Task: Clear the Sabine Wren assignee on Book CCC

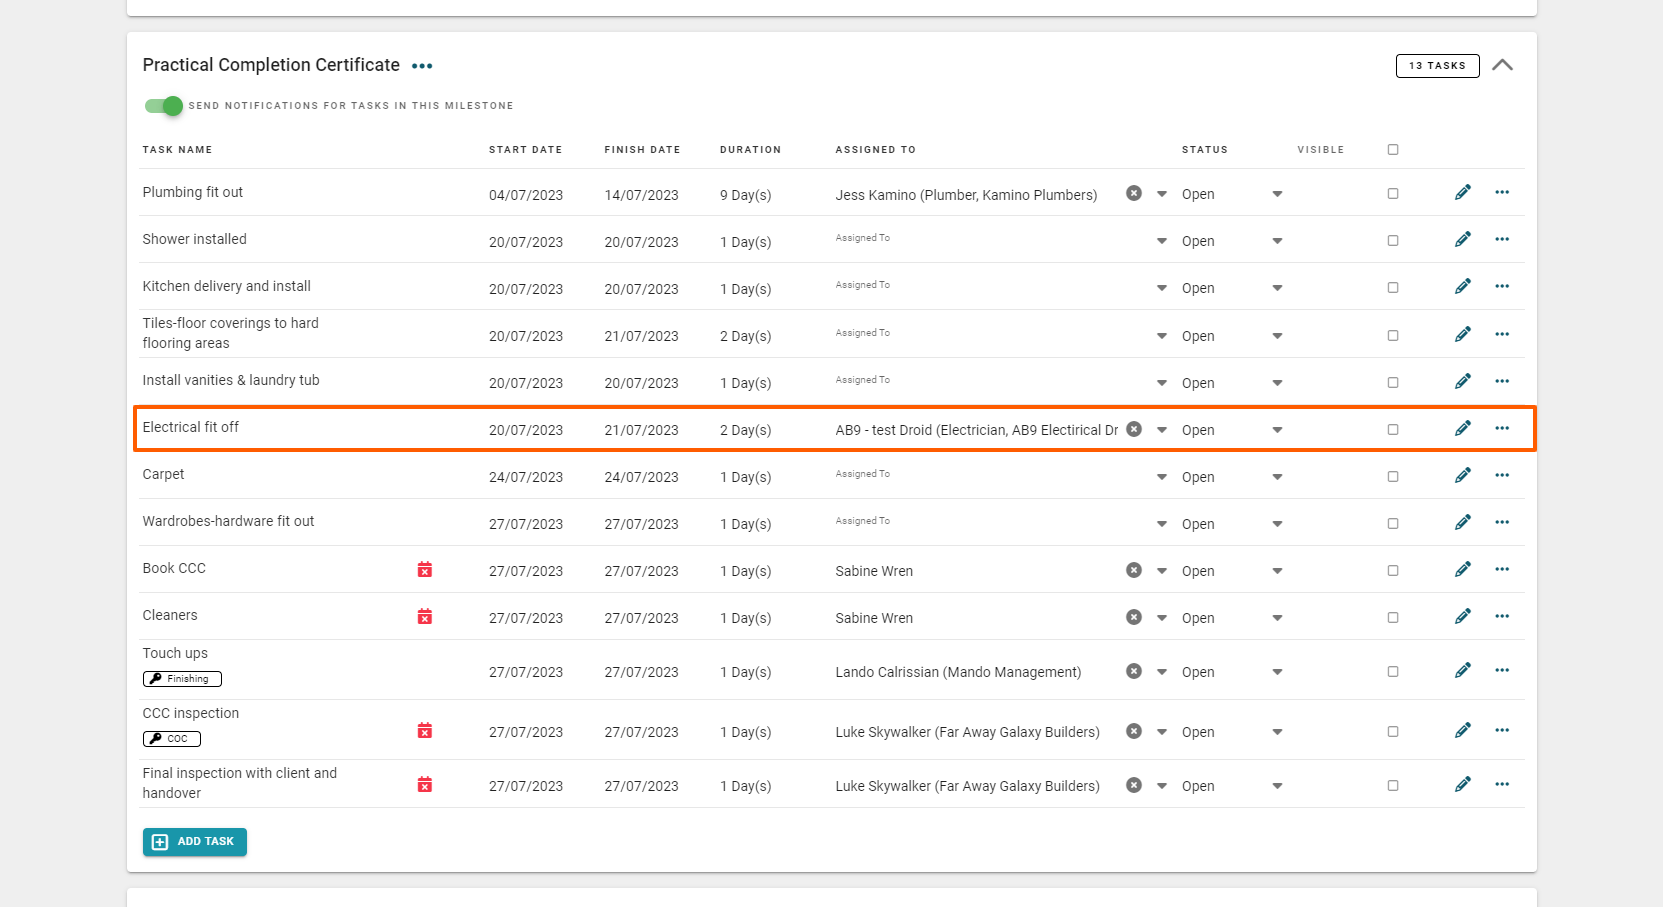Action: click(1133, 570)
